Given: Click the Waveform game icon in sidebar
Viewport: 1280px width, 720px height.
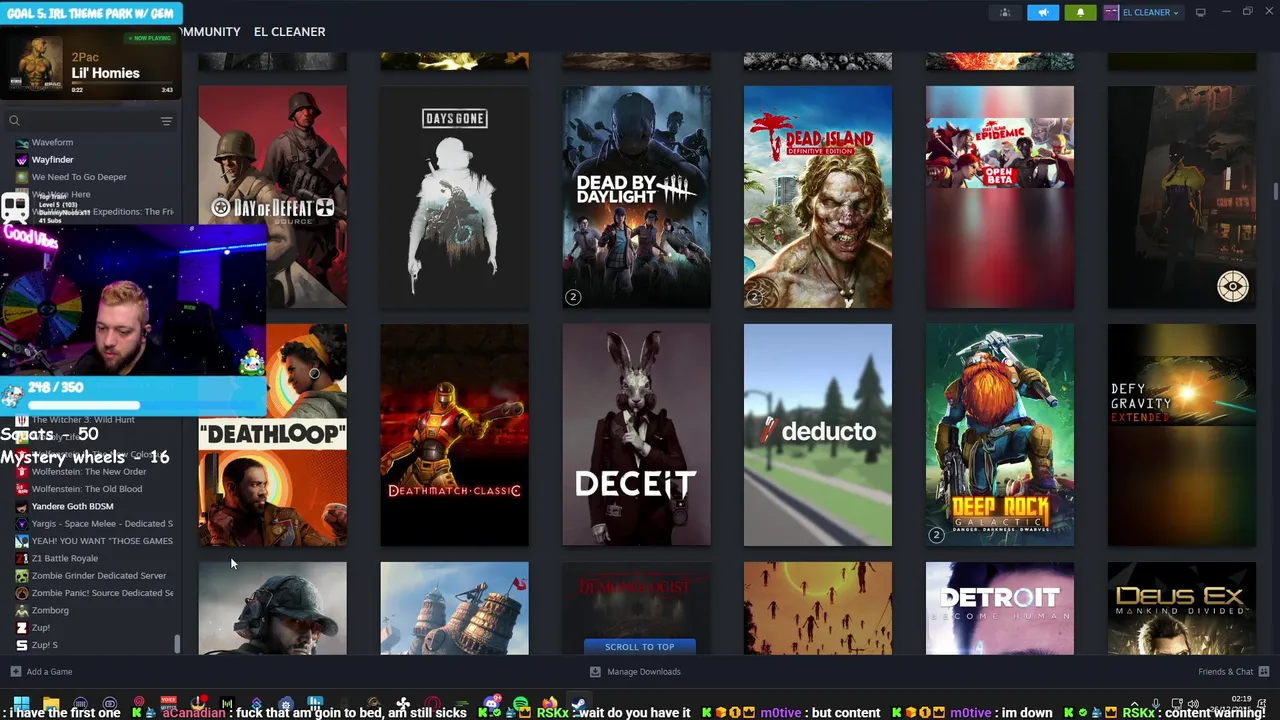Looking at the screenshot, I should click(21, 143).
